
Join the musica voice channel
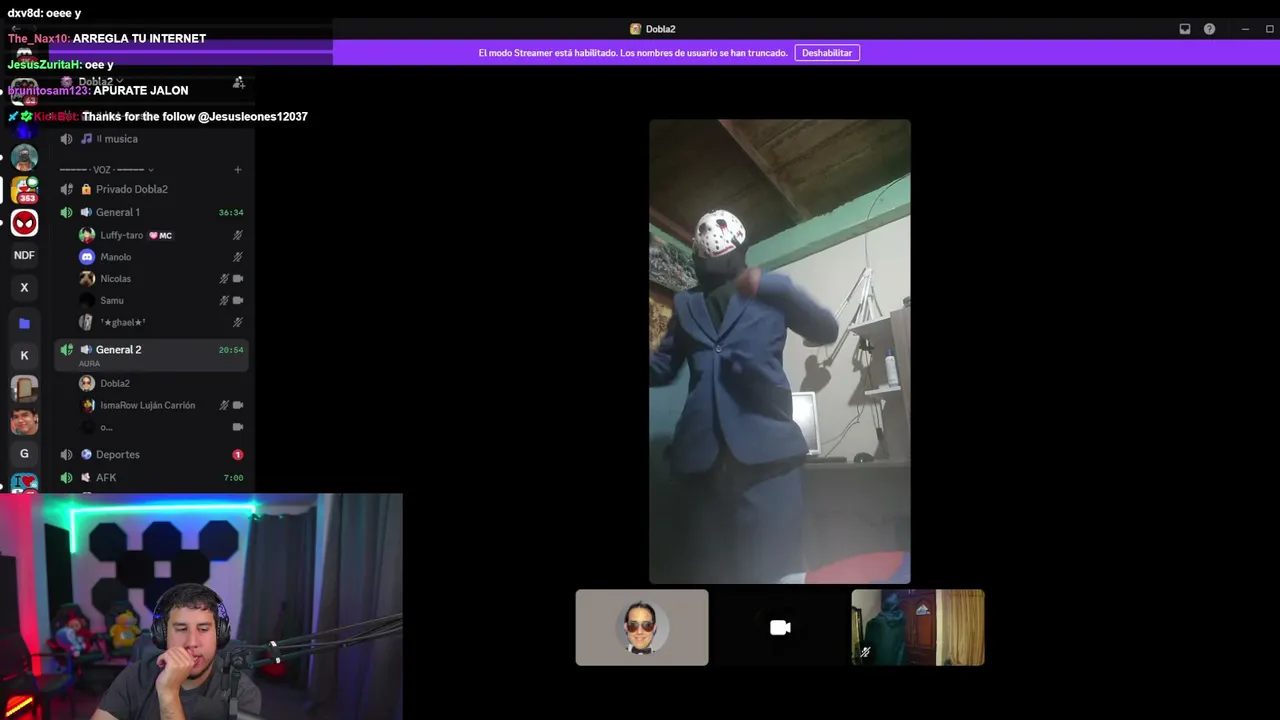(x=152, y=139)
